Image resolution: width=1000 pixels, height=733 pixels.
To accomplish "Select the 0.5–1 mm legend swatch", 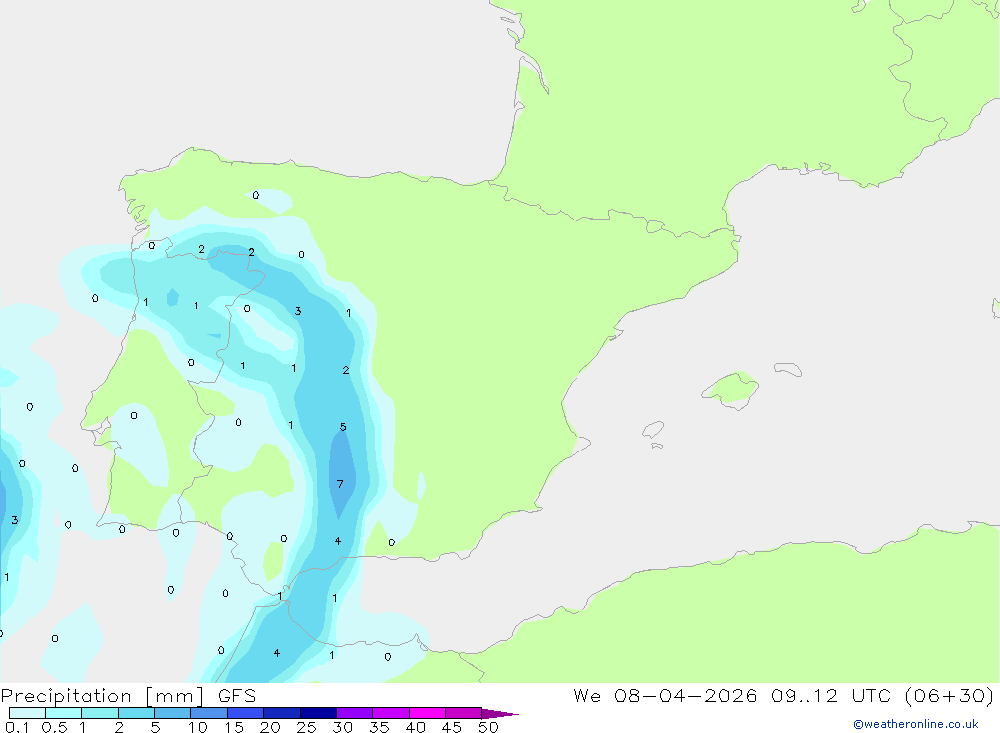I will [x=63, y=713].
